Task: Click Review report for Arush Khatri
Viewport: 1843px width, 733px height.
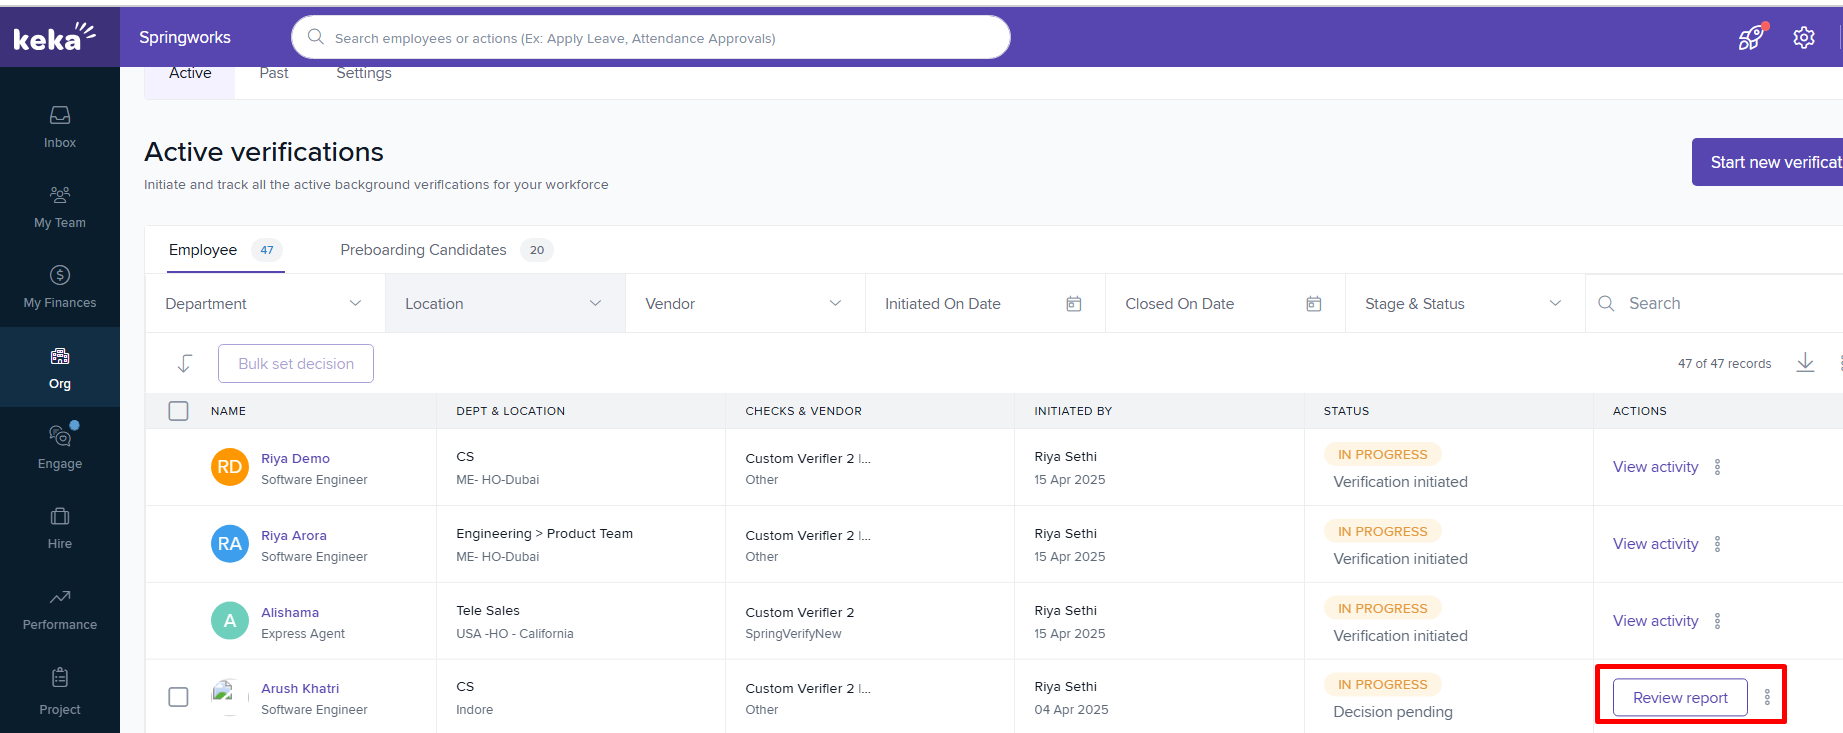Action: click(x=1680, y=698)
